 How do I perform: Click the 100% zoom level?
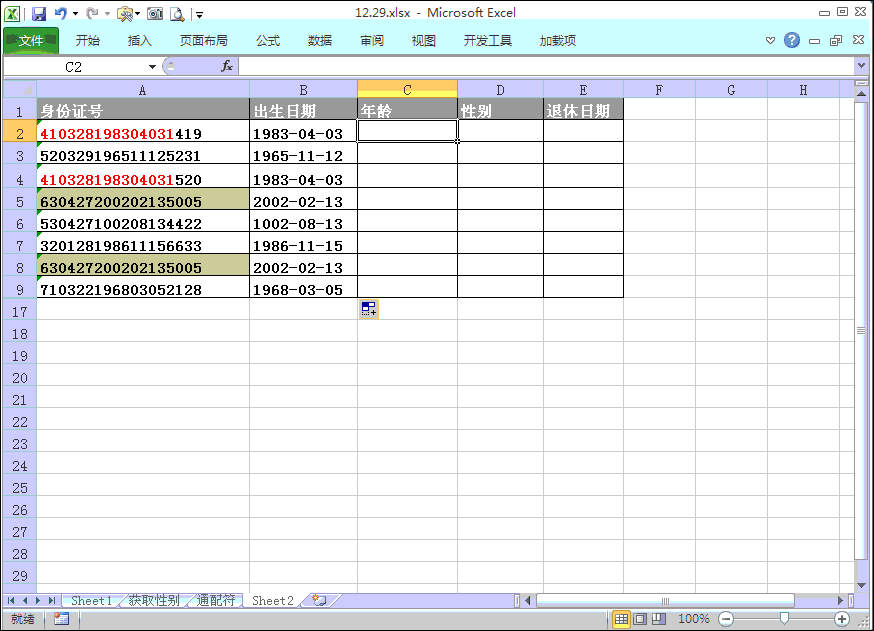point(693,619)
